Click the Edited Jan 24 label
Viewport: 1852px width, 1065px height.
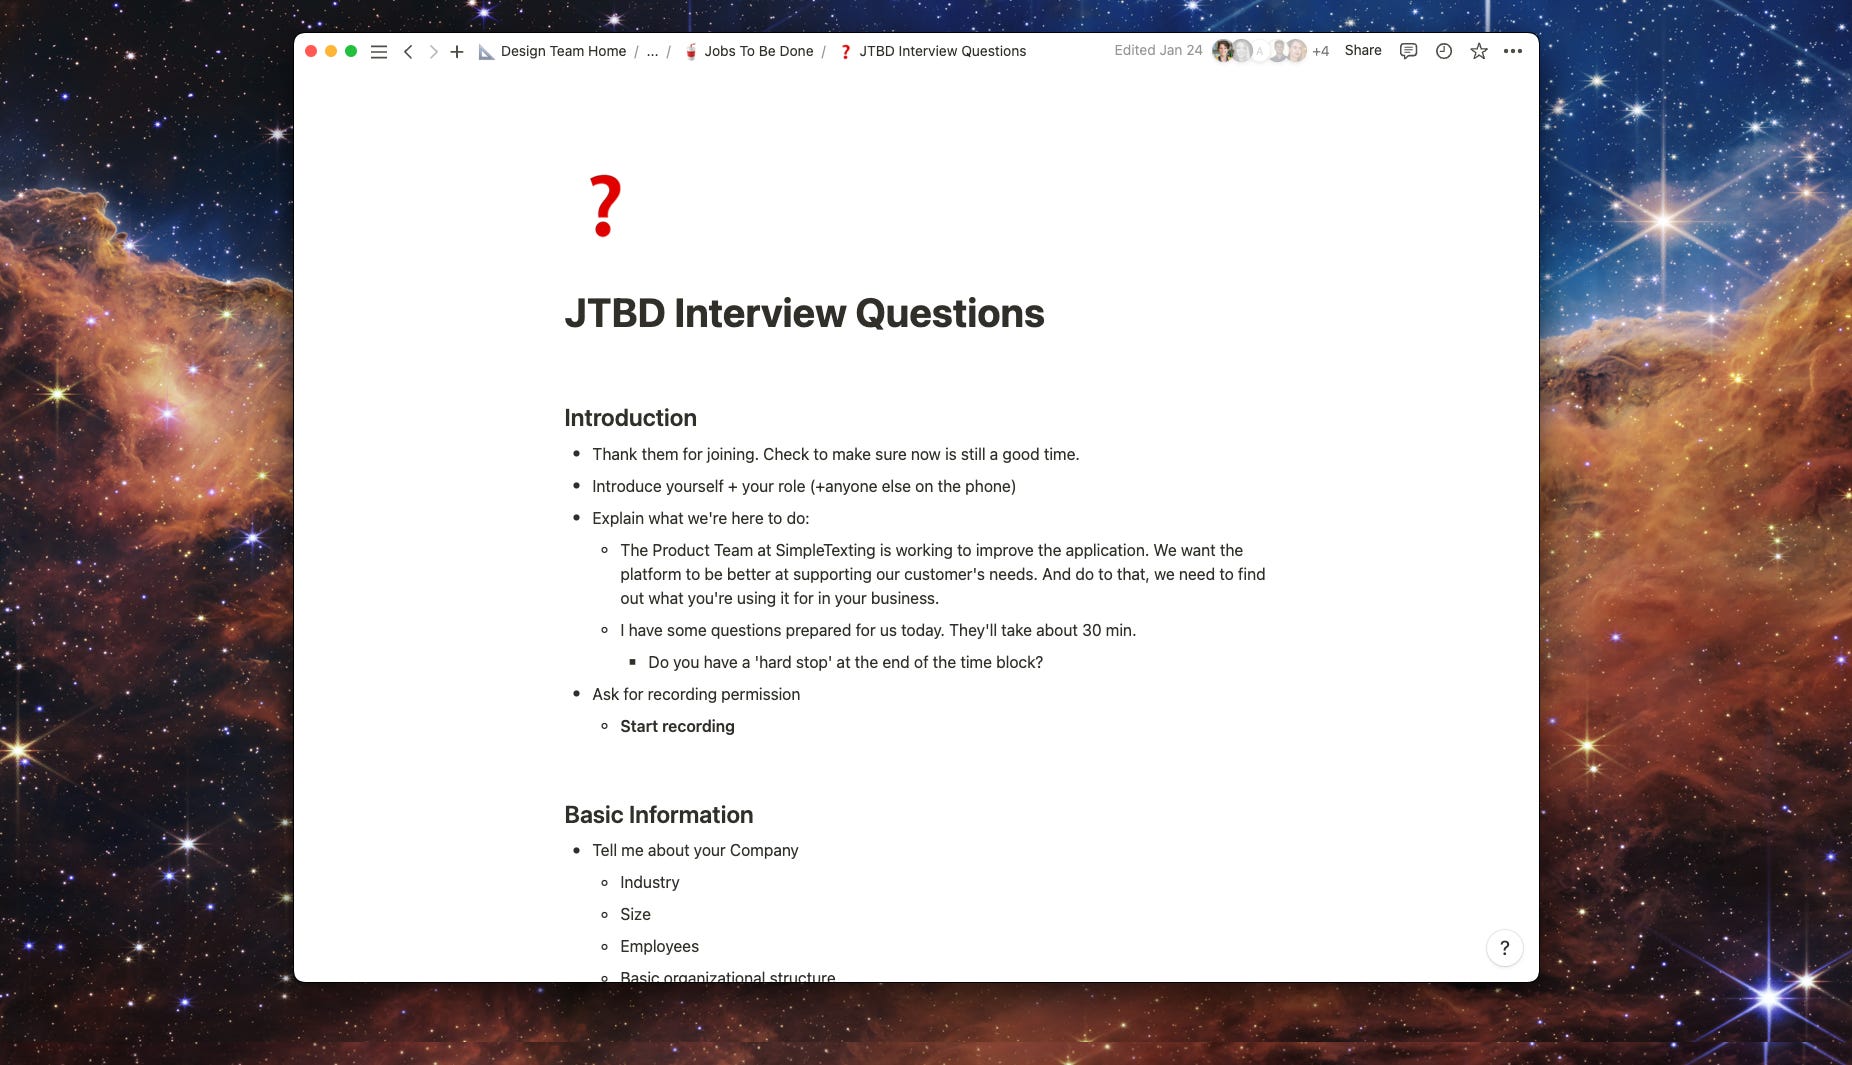[x=1158, y=50]
